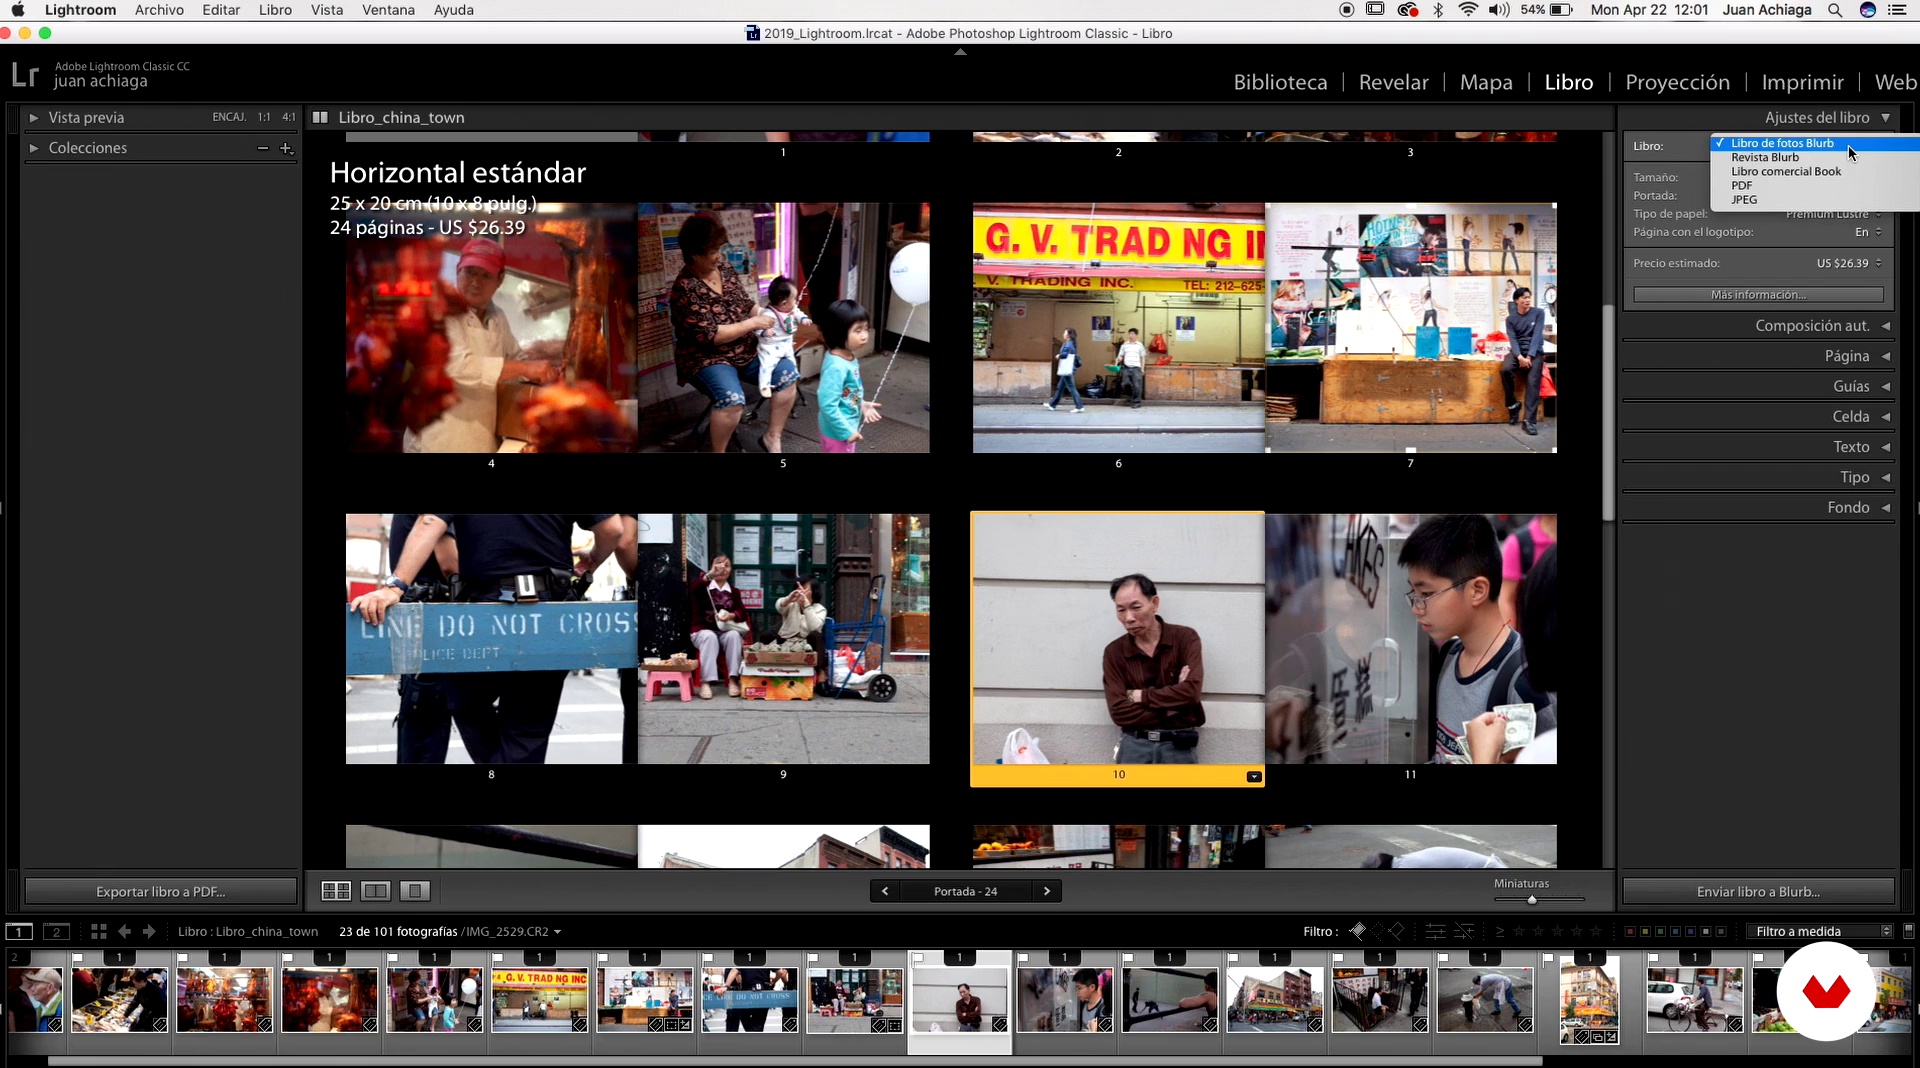
Task: Filter by first star rating
Action: [1520, 931]
